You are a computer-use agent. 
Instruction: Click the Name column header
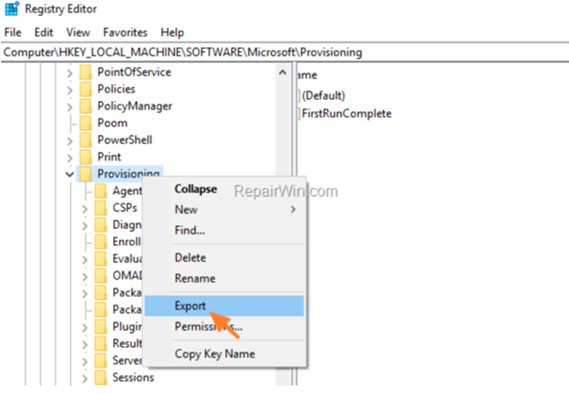(x=307, y=75)
